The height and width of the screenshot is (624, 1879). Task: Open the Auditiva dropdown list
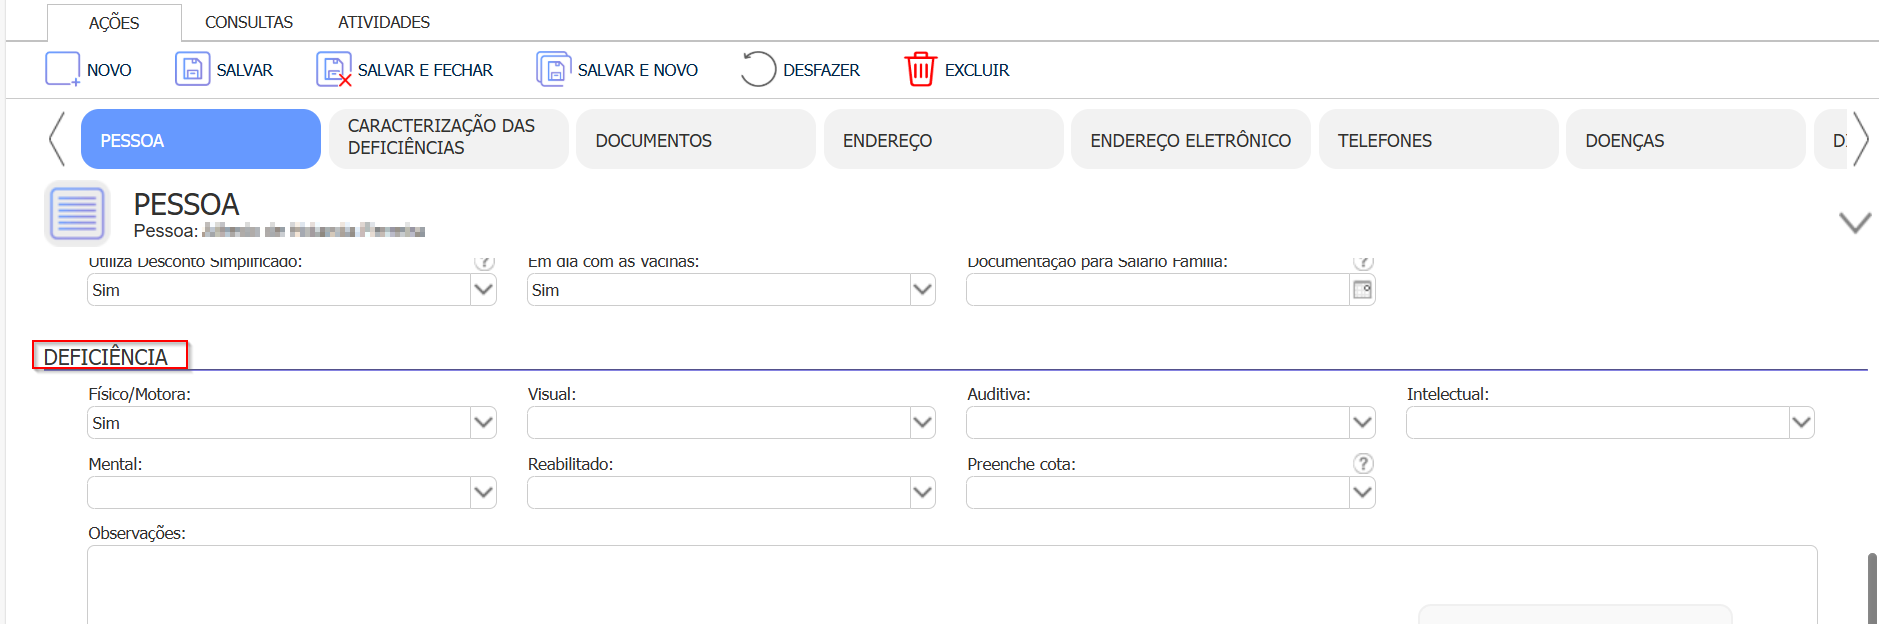click(x=1362, y=423)
